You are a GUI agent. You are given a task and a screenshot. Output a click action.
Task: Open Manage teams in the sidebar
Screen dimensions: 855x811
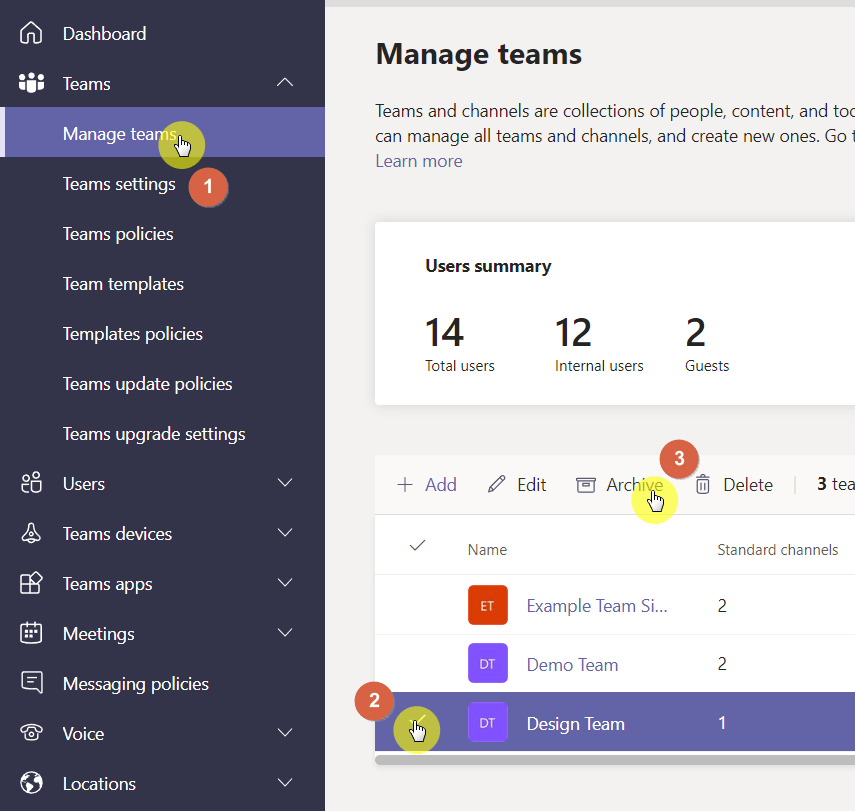click(x=162, y=133)
